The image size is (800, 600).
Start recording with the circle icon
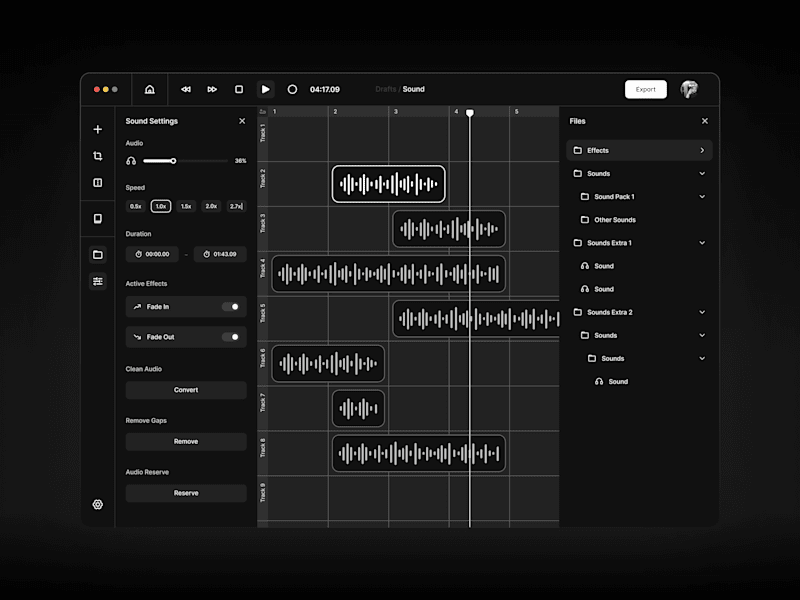(292, 89)
